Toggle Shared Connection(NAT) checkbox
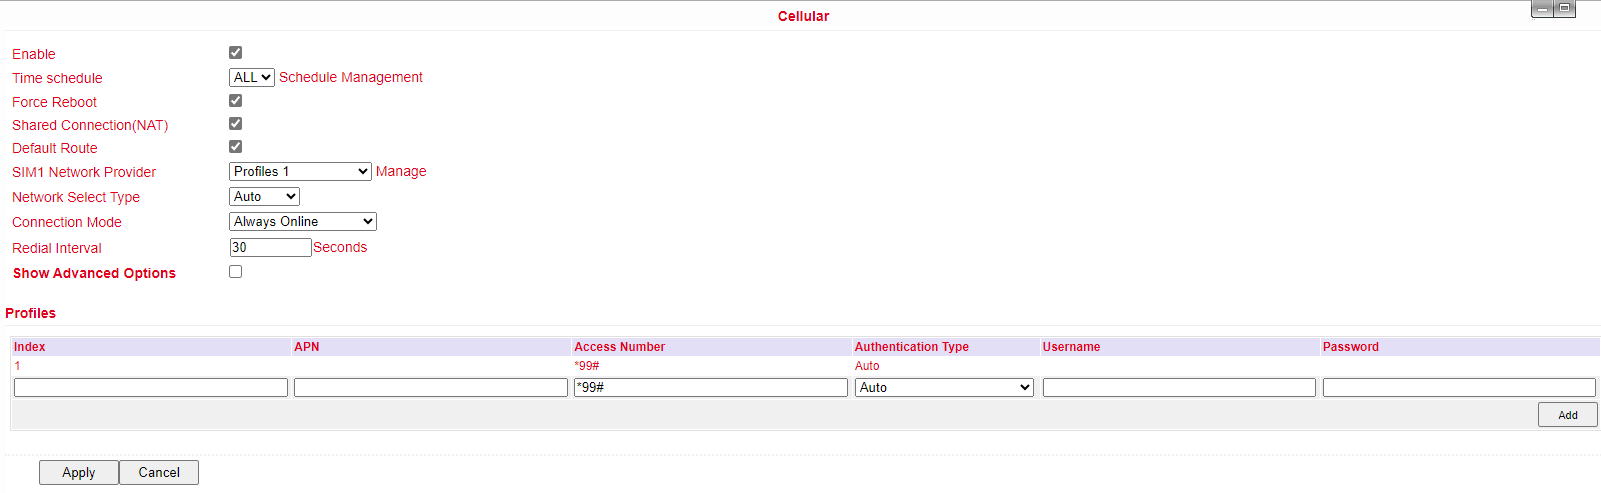 pos(236,124)
